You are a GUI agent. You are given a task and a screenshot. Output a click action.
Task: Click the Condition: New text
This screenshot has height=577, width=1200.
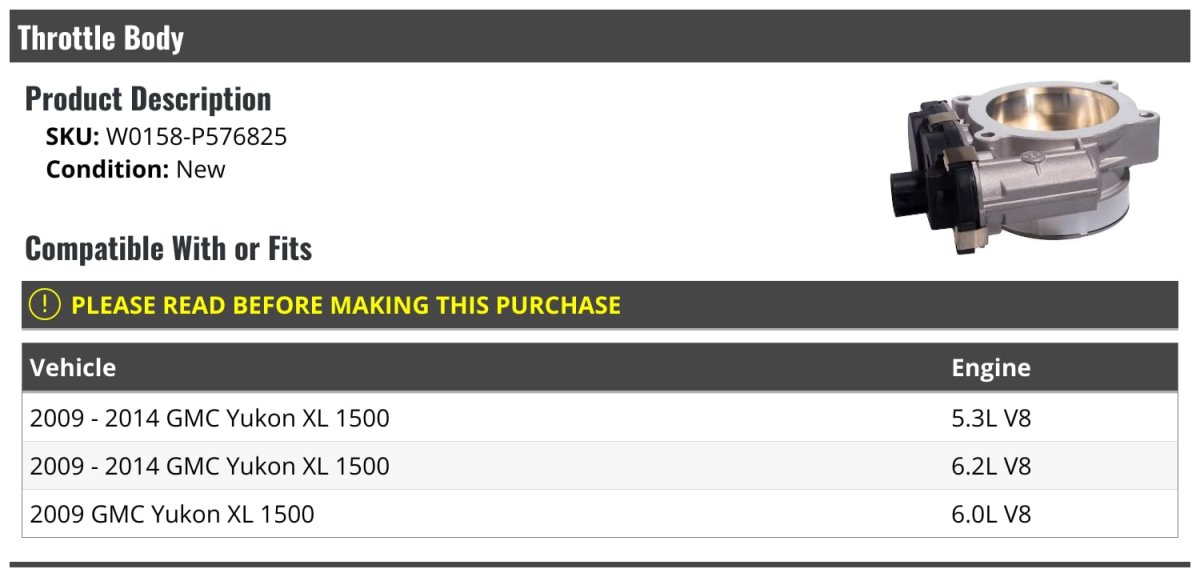click(x=136, y=169)
